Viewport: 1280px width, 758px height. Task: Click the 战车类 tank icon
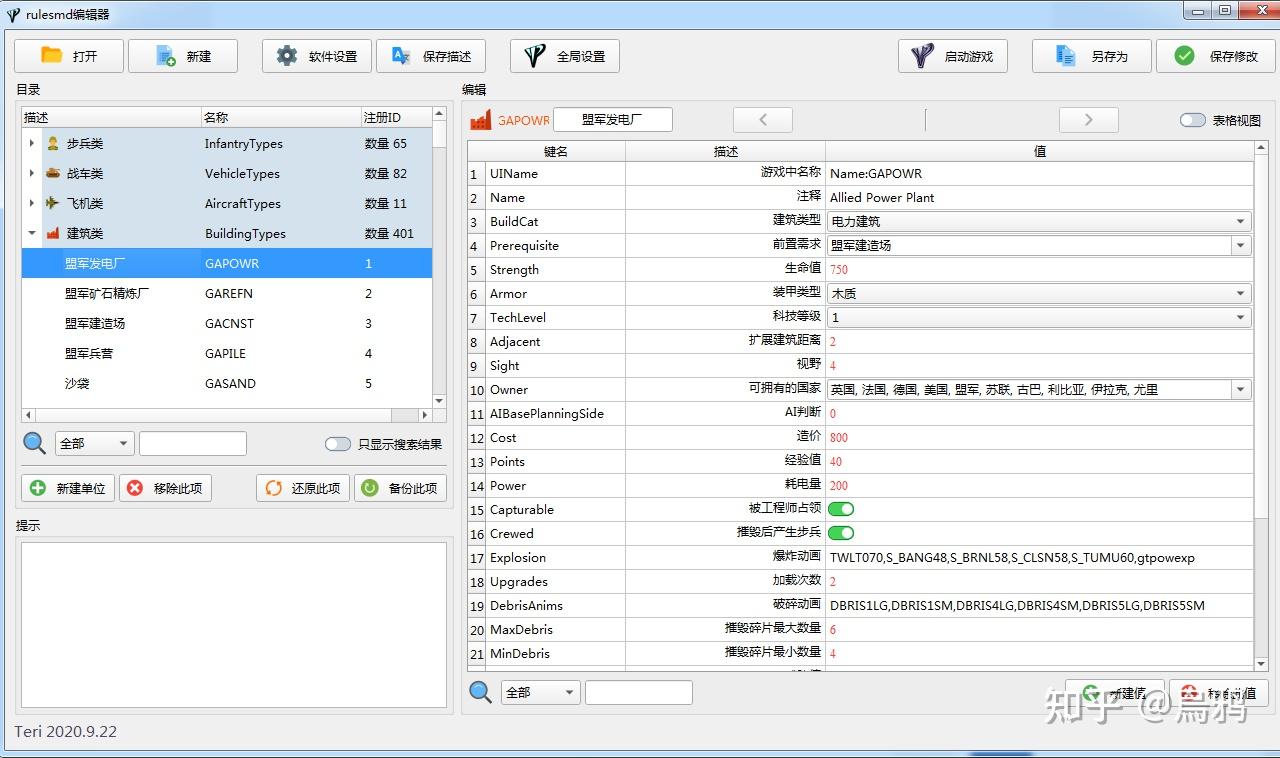[x=53, y=173]
